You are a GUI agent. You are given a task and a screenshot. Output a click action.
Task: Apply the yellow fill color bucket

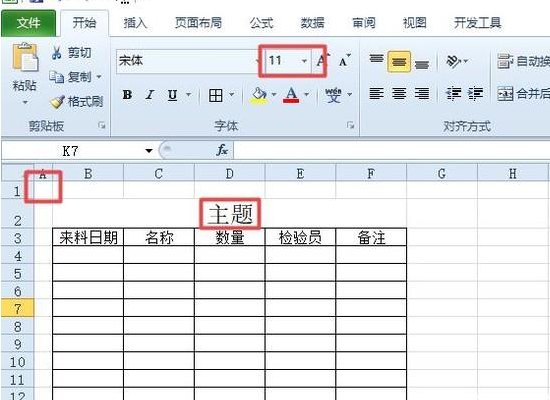259,95
